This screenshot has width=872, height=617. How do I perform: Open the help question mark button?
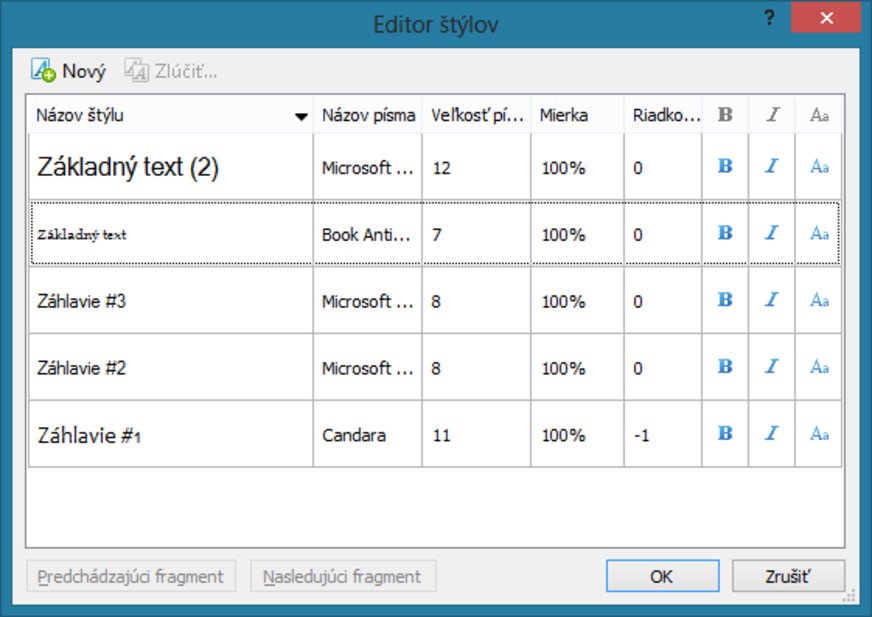pyautogui.click(x=769, y=18)
